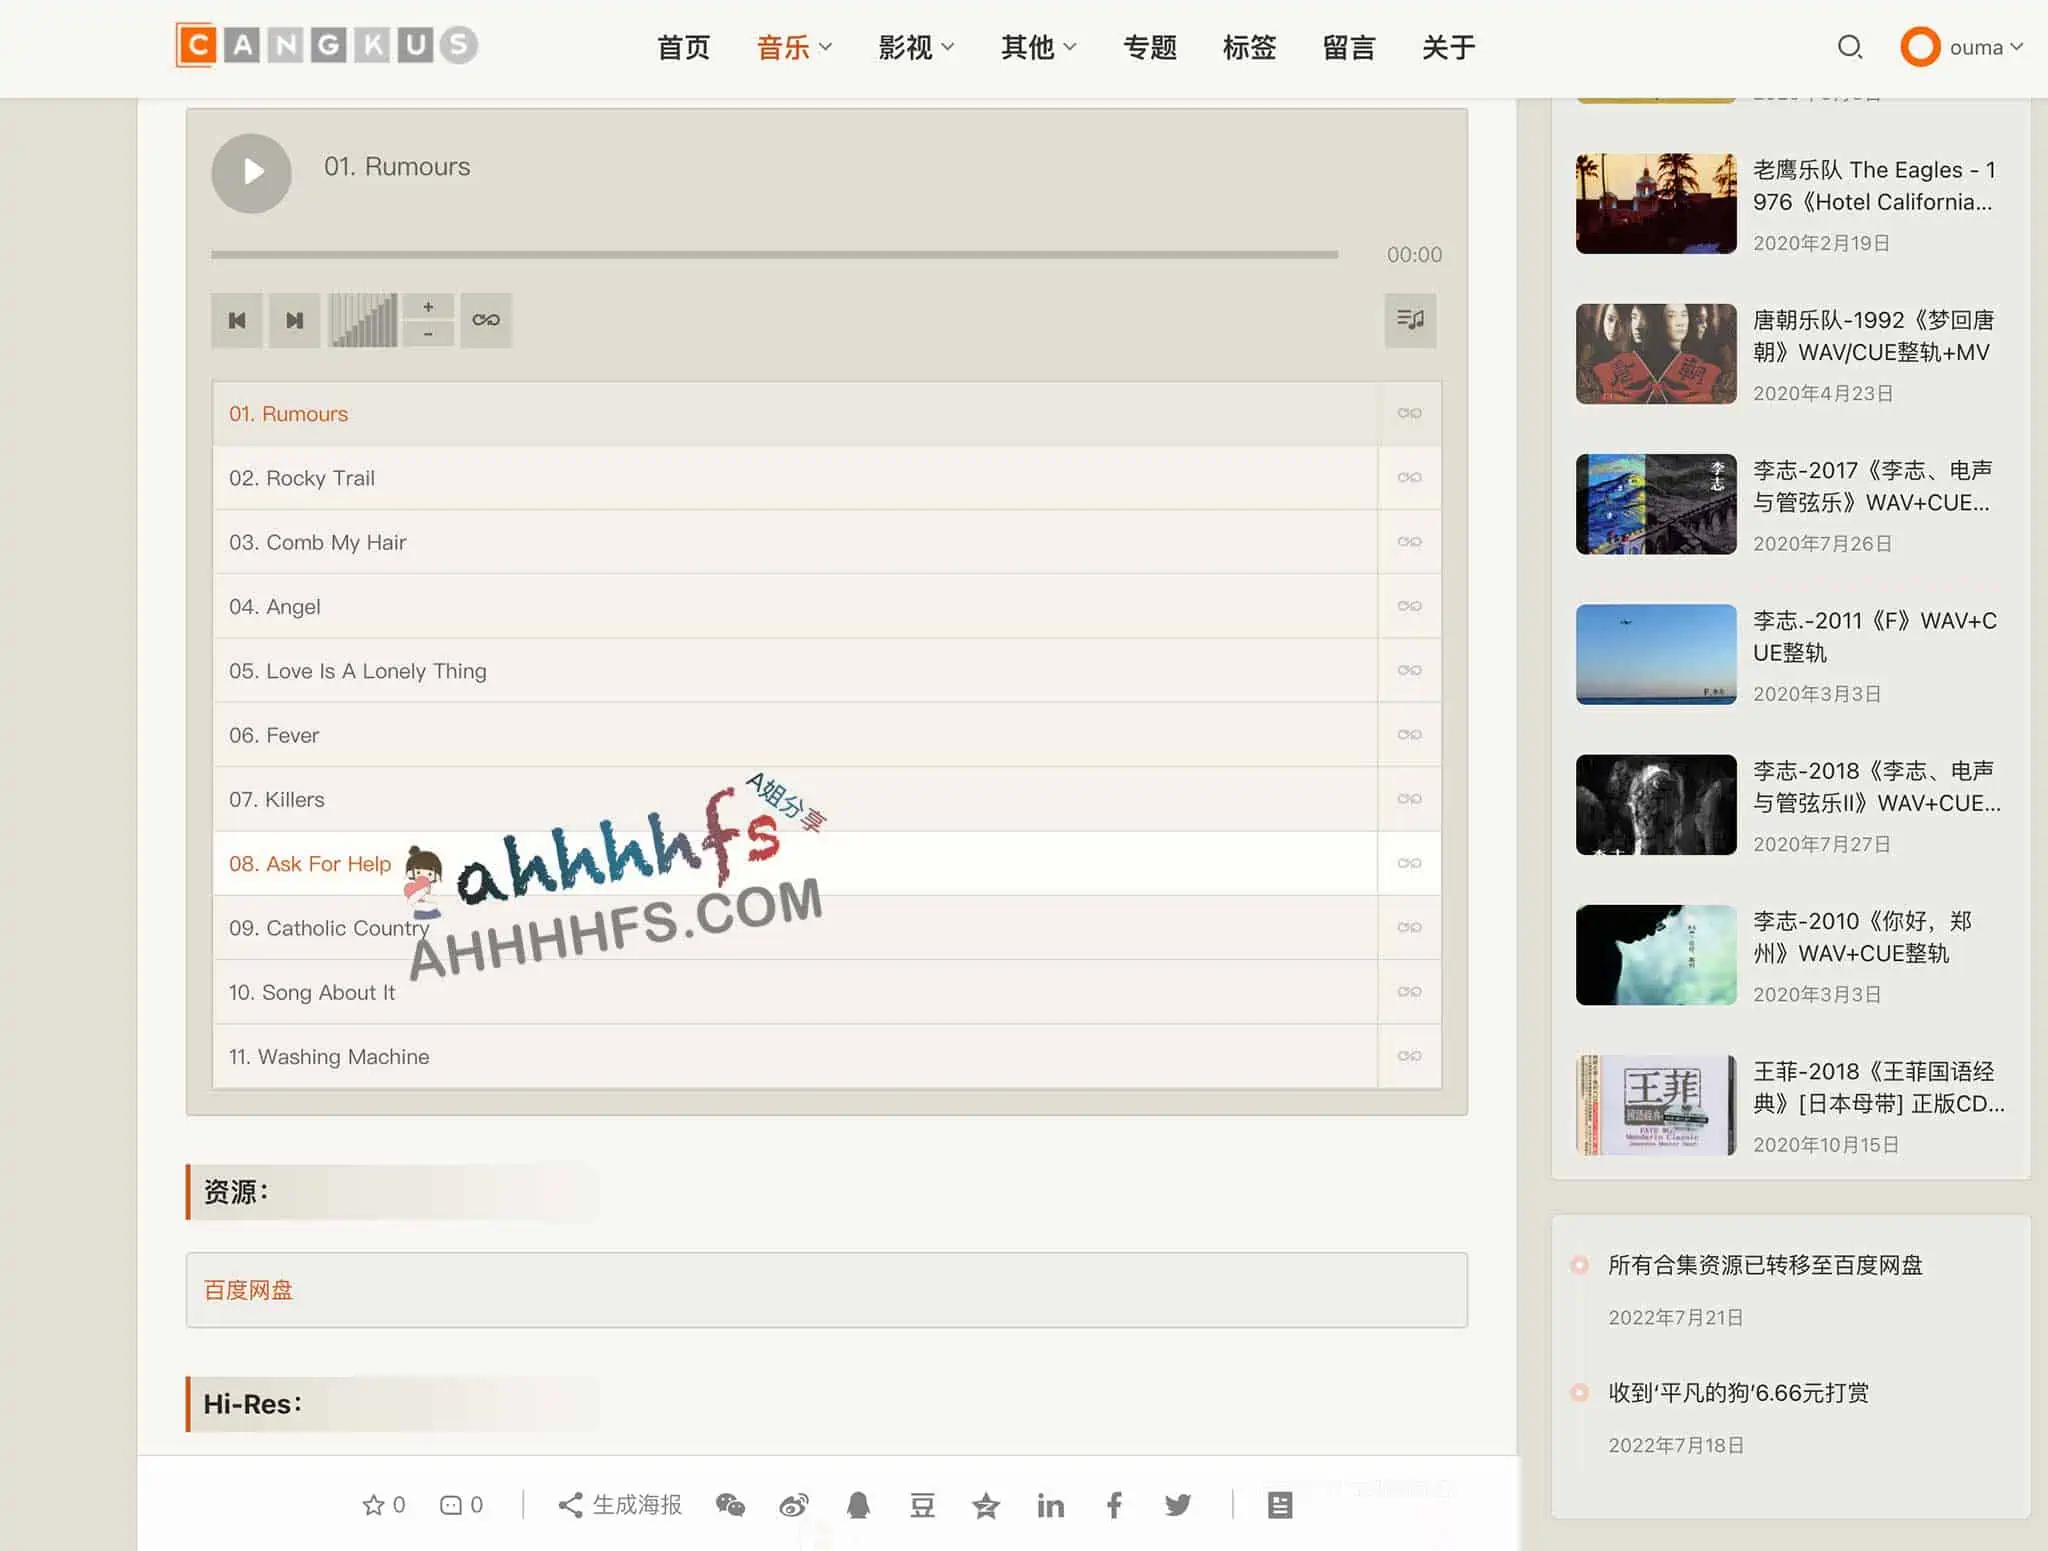Select the next track icon
2048x1551 pixels.
(x=294, y=320)
